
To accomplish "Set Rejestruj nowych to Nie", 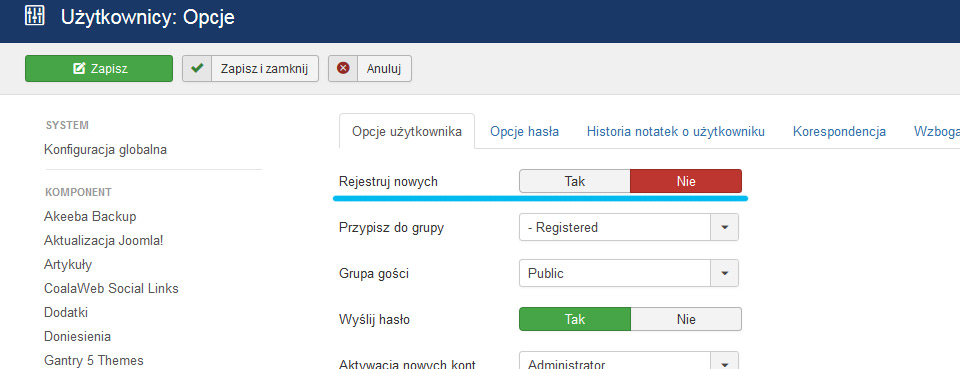I will (686, 181).
